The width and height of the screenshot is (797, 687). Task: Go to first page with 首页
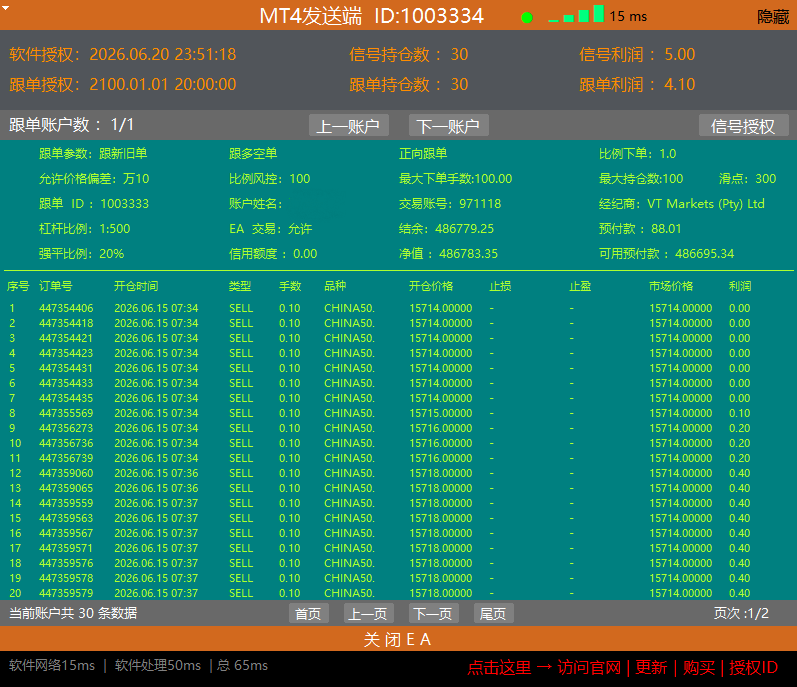tap(309, 613)
